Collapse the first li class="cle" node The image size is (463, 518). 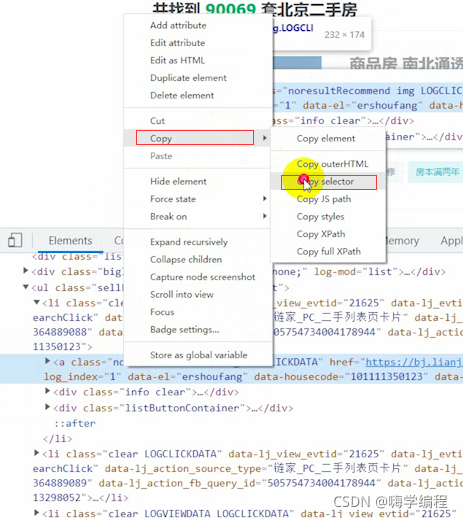37,302
